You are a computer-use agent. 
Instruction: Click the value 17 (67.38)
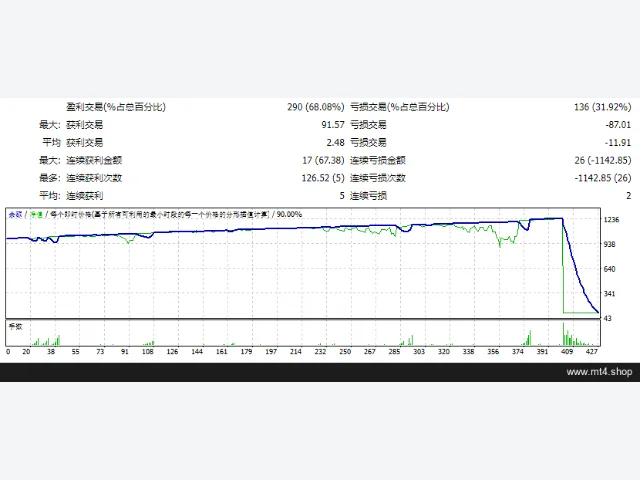[323, 160]
